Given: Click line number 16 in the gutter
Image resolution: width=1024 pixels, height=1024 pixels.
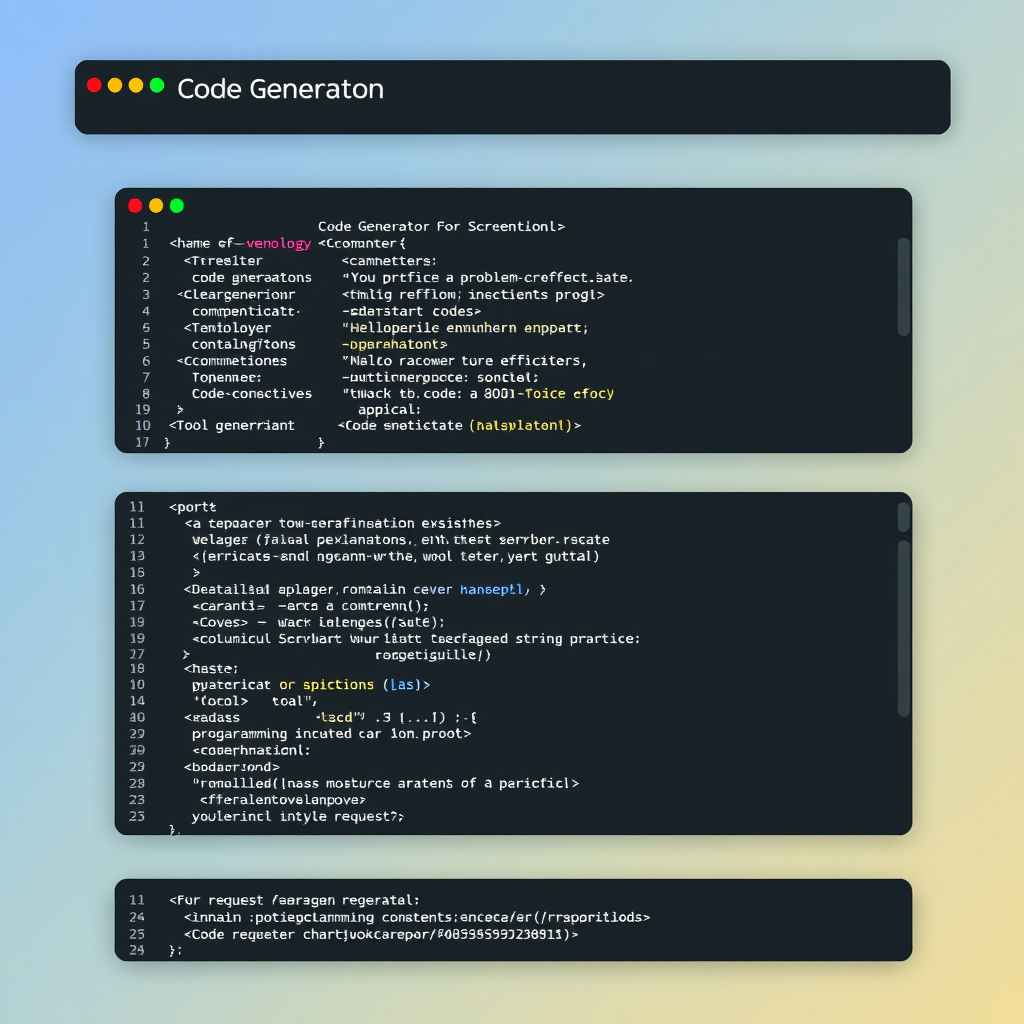Looking at the screenshot, I should coord(139,589).
